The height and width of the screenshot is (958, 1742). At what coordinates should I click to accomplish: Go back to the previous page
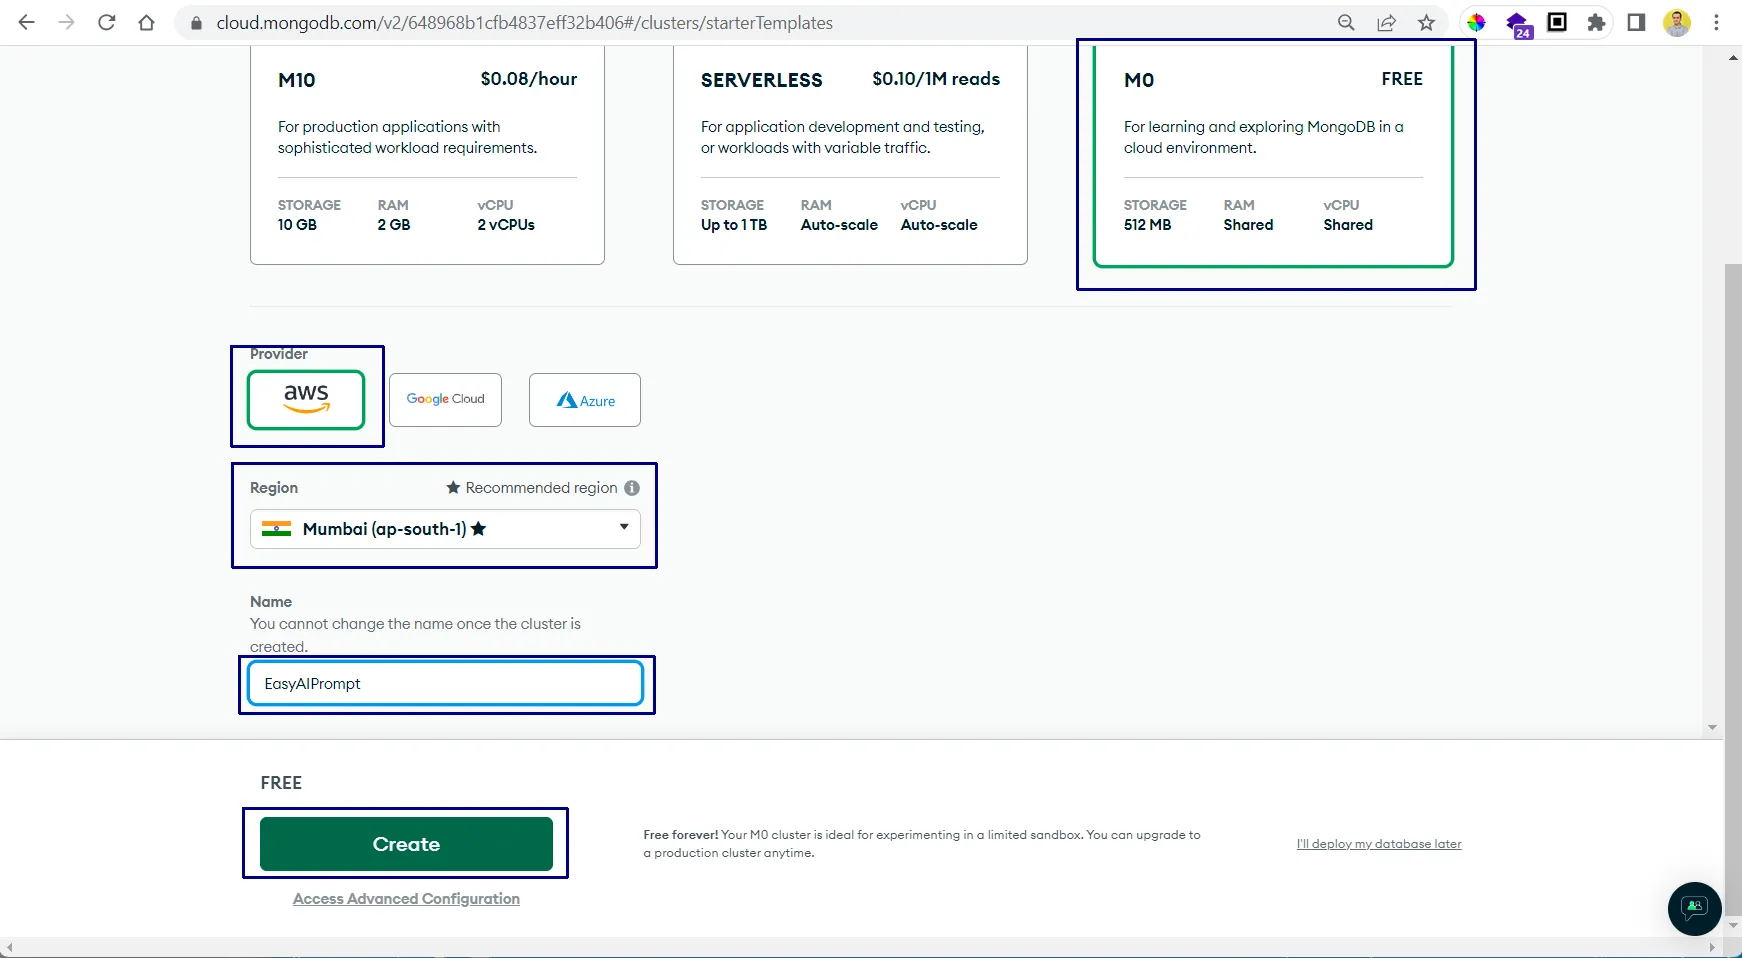point(27,22)
